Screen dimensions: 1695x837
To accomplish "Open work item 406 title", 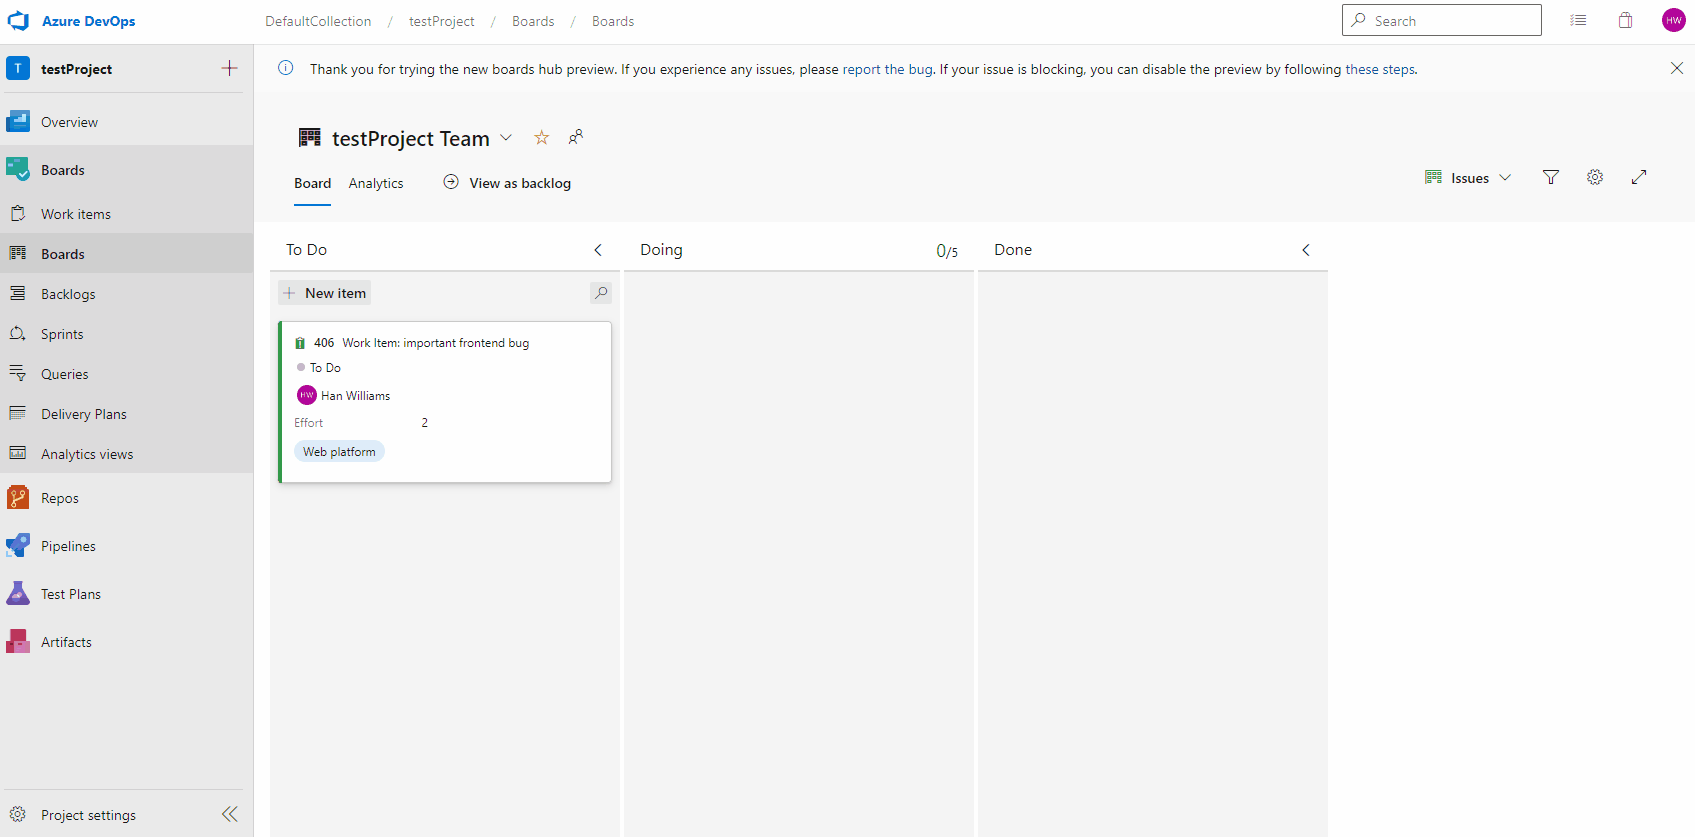I will pos(435,343).
